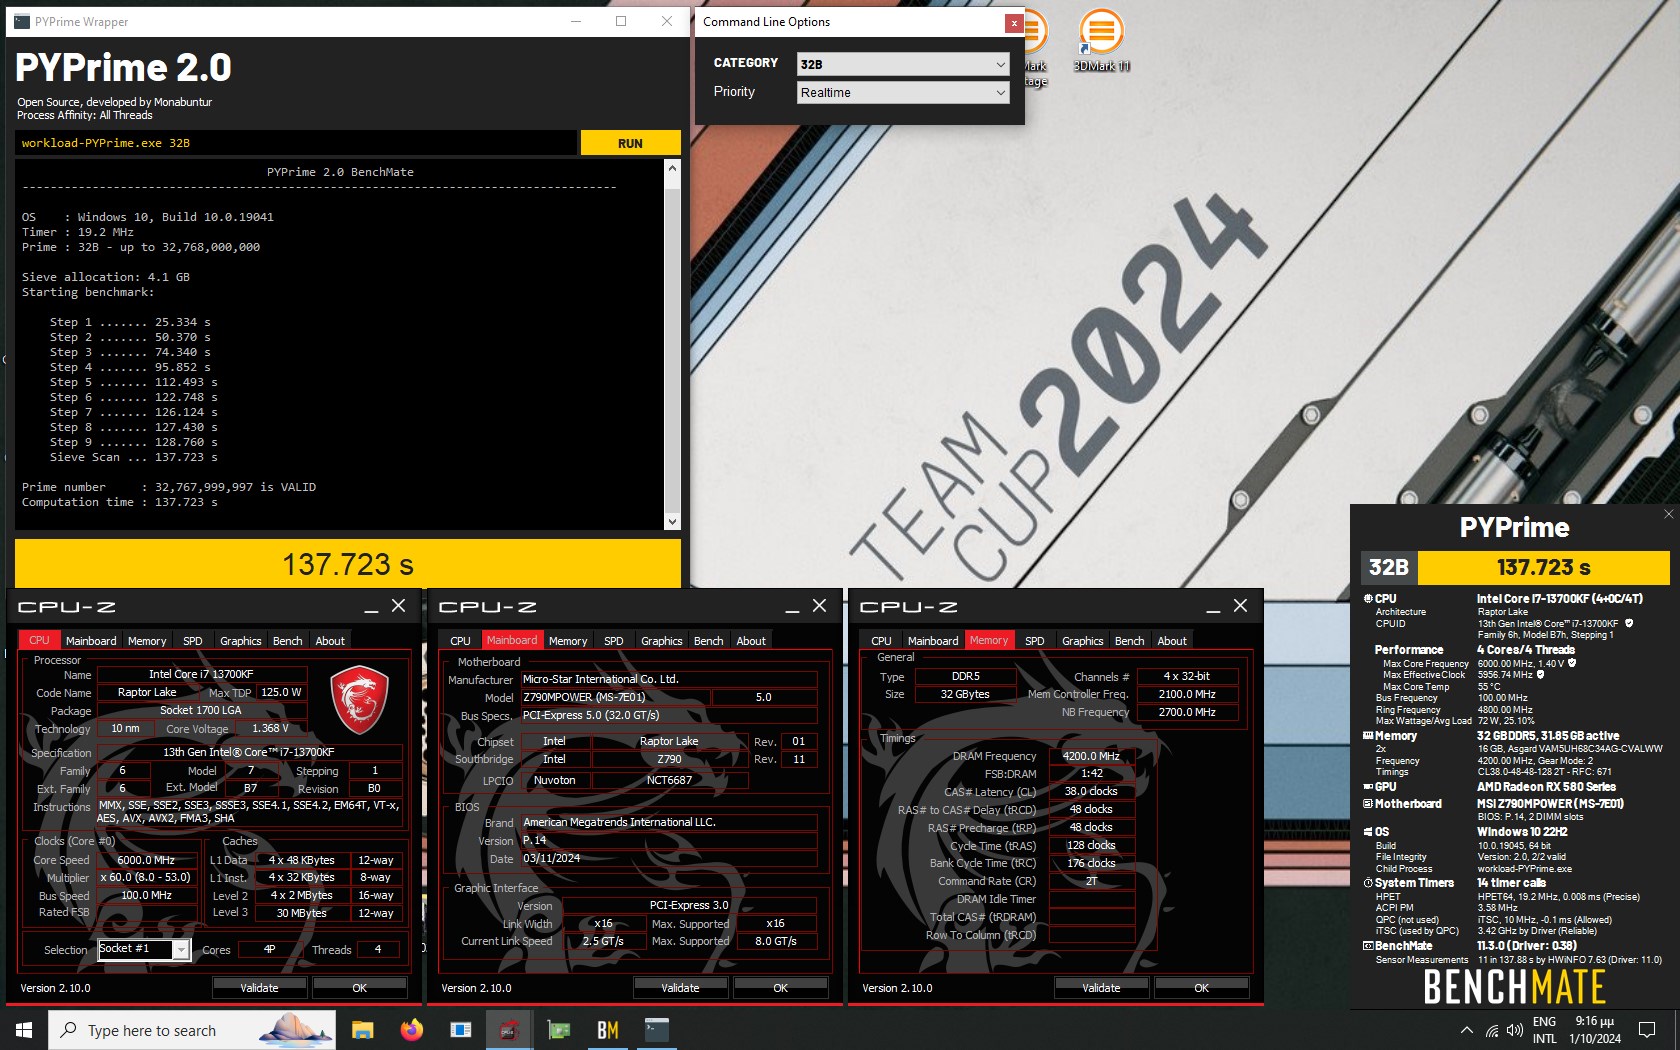Expand the system tray hidden icons chevron
This screenshot has height=1050, width=1680.
1466,1030
